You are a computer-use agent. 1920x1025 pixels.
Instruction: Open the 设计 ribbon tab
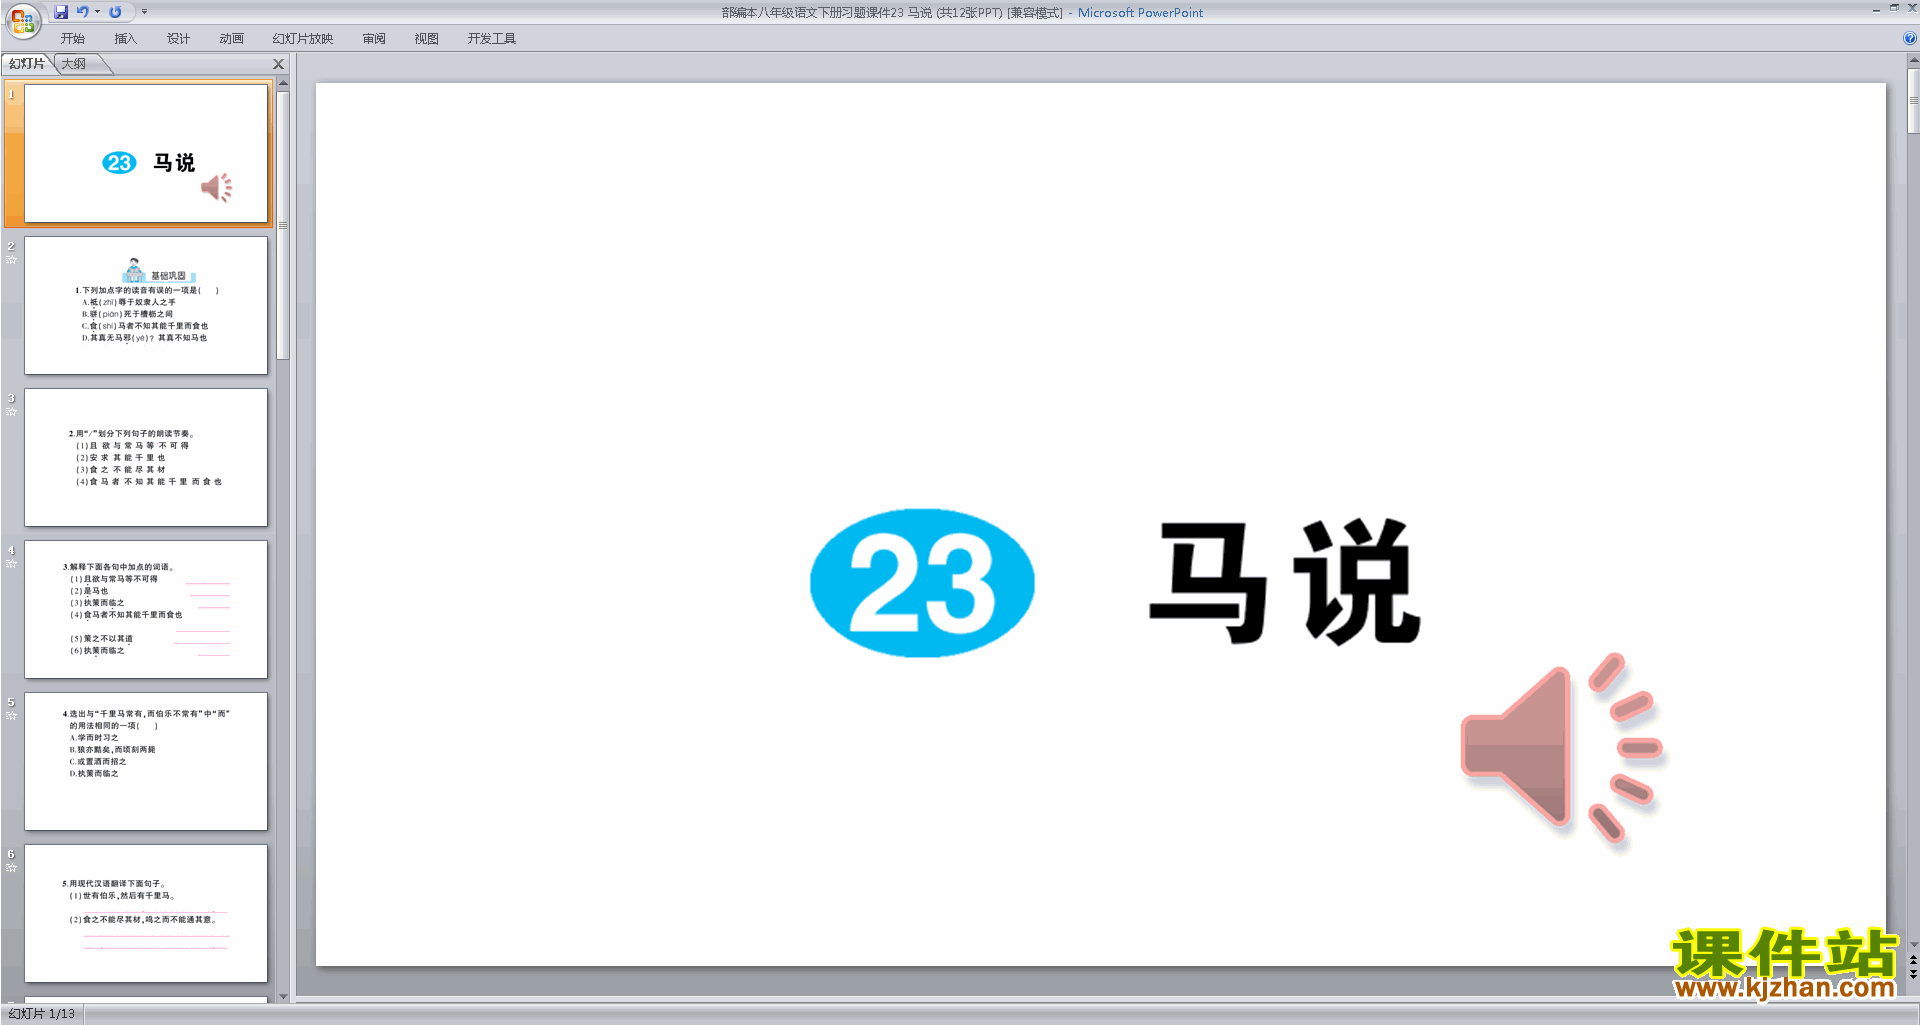click(179, 39)
